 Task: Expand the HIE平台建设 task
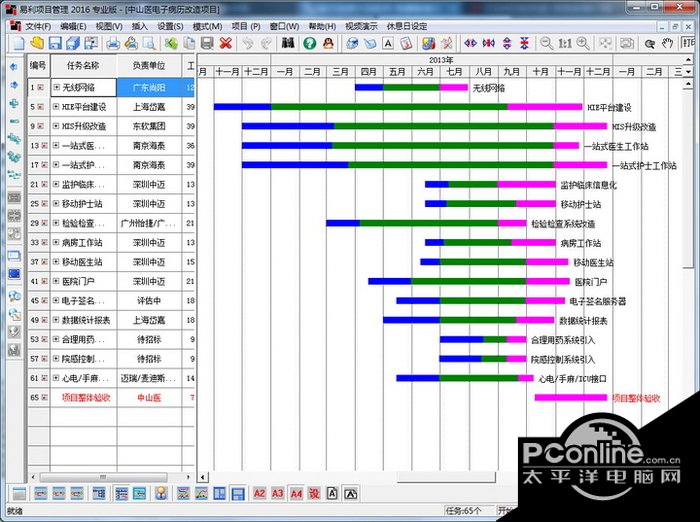coord(56,107)
